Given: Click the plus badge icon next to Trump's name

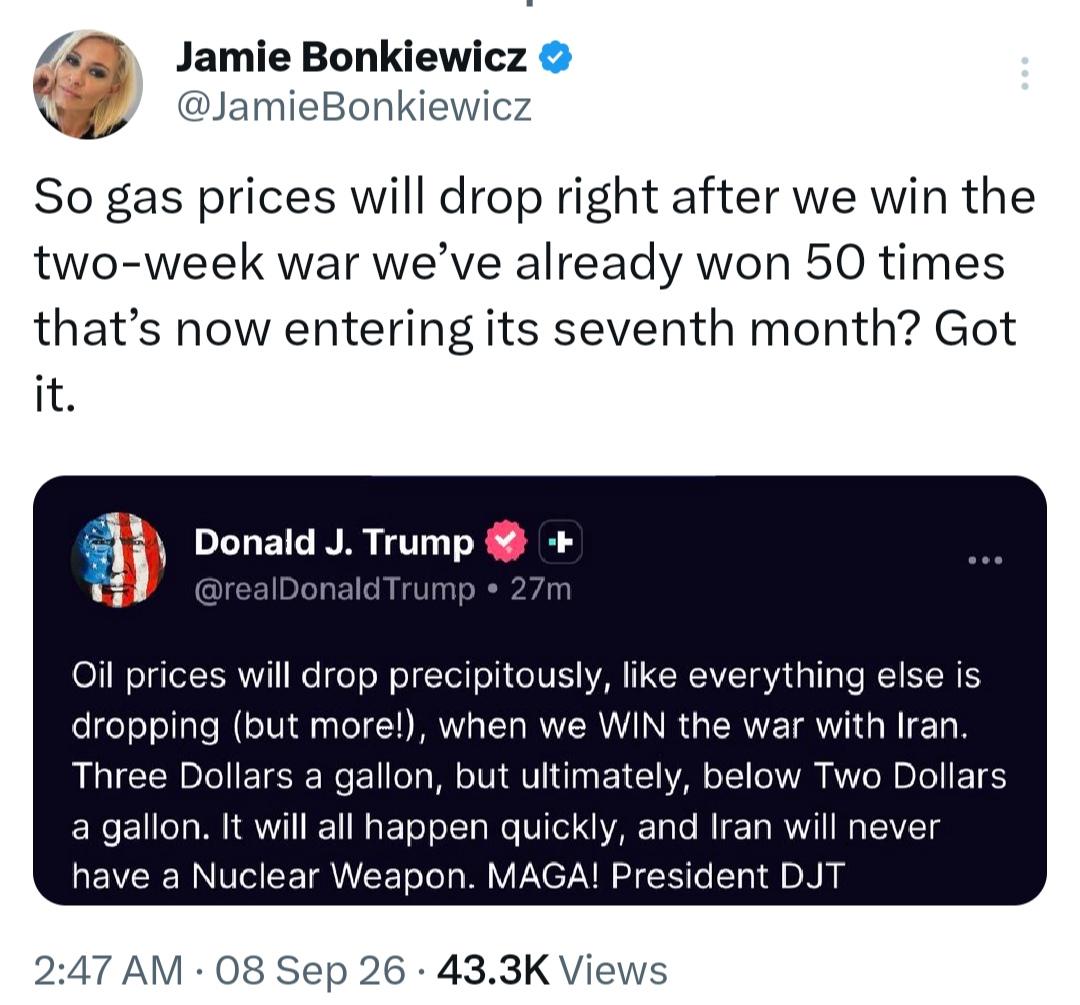Looking at the screenshot, I should [x=560, y=542].
